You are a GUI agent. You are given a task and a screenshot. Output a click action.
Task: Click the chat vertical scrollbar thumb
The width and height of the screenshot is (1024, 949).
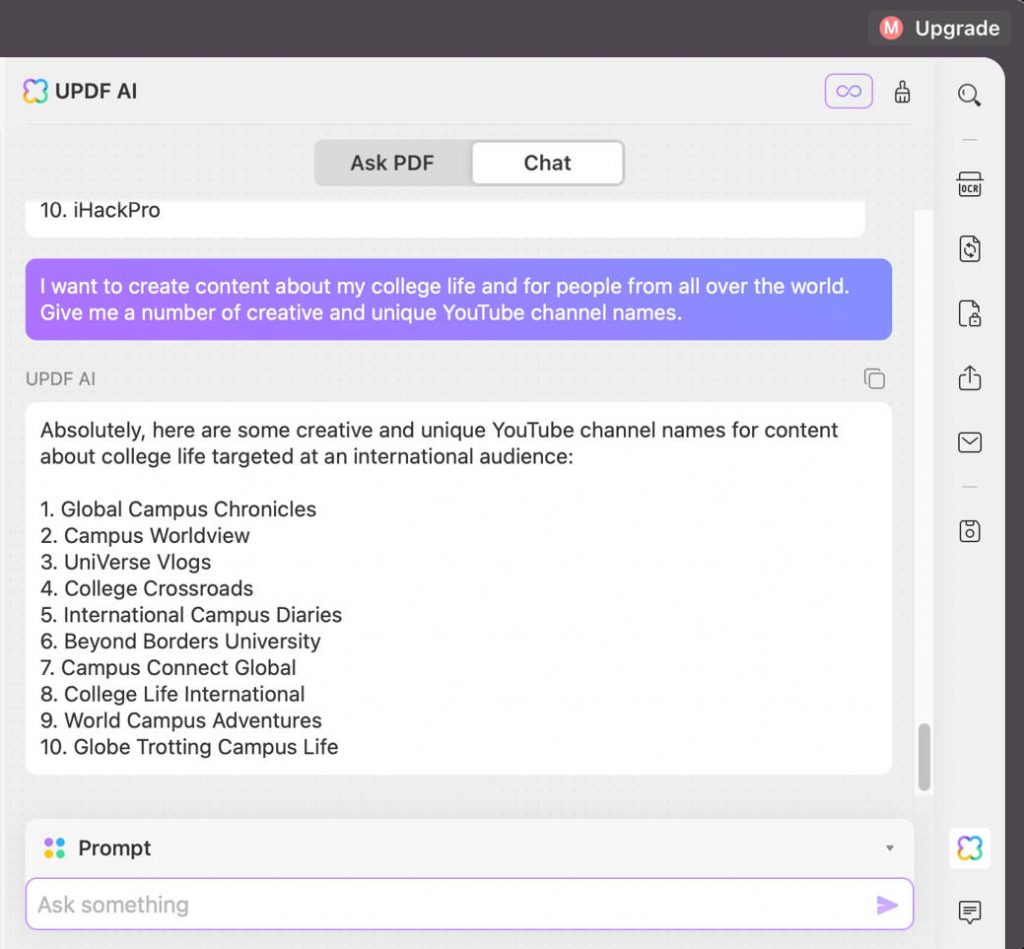tap(923, 756)
